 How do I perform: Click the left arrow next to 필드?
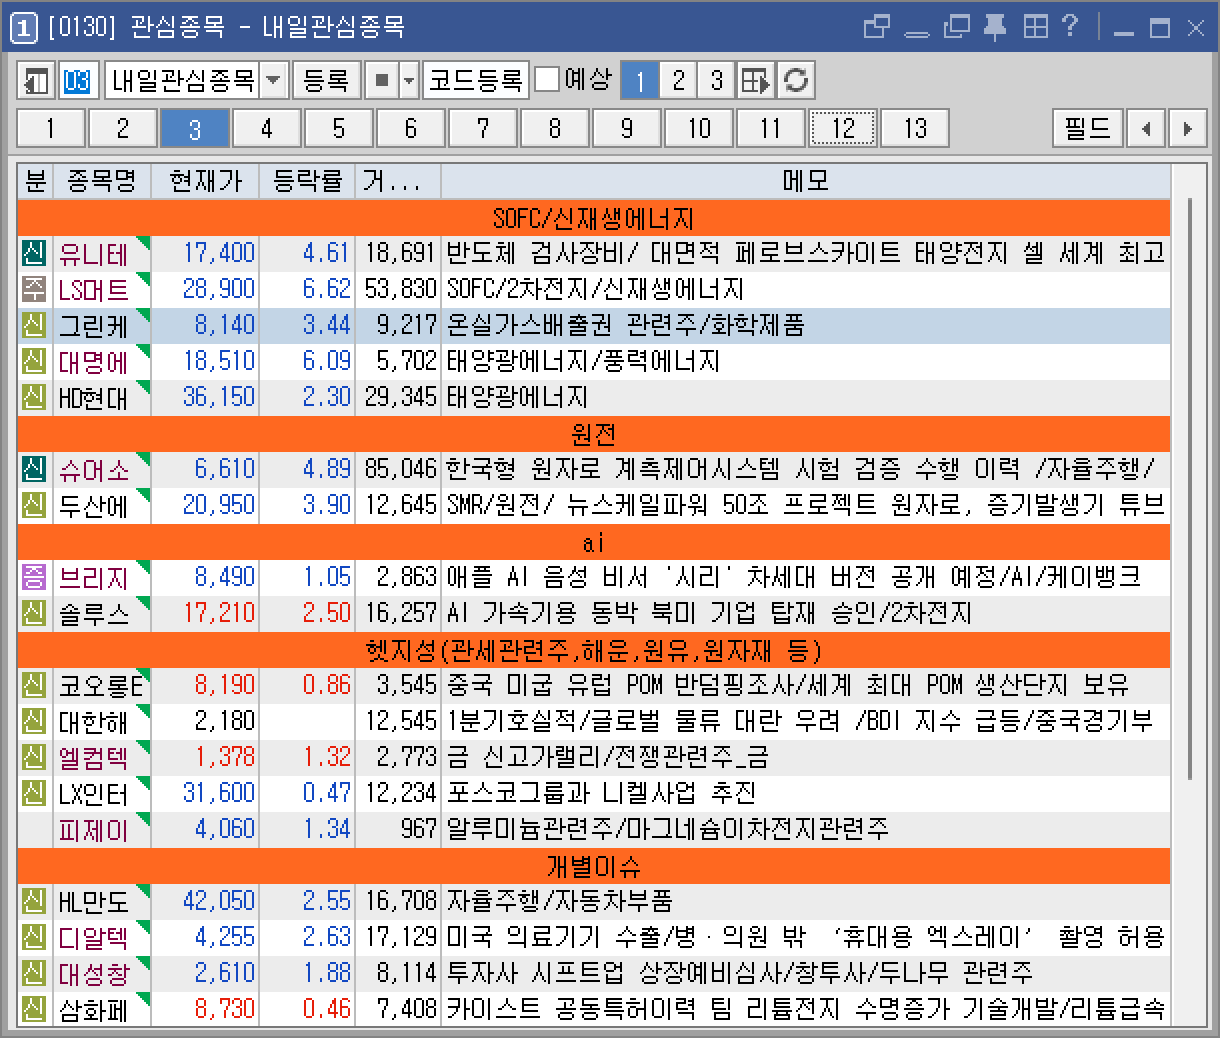point(1147,129)
